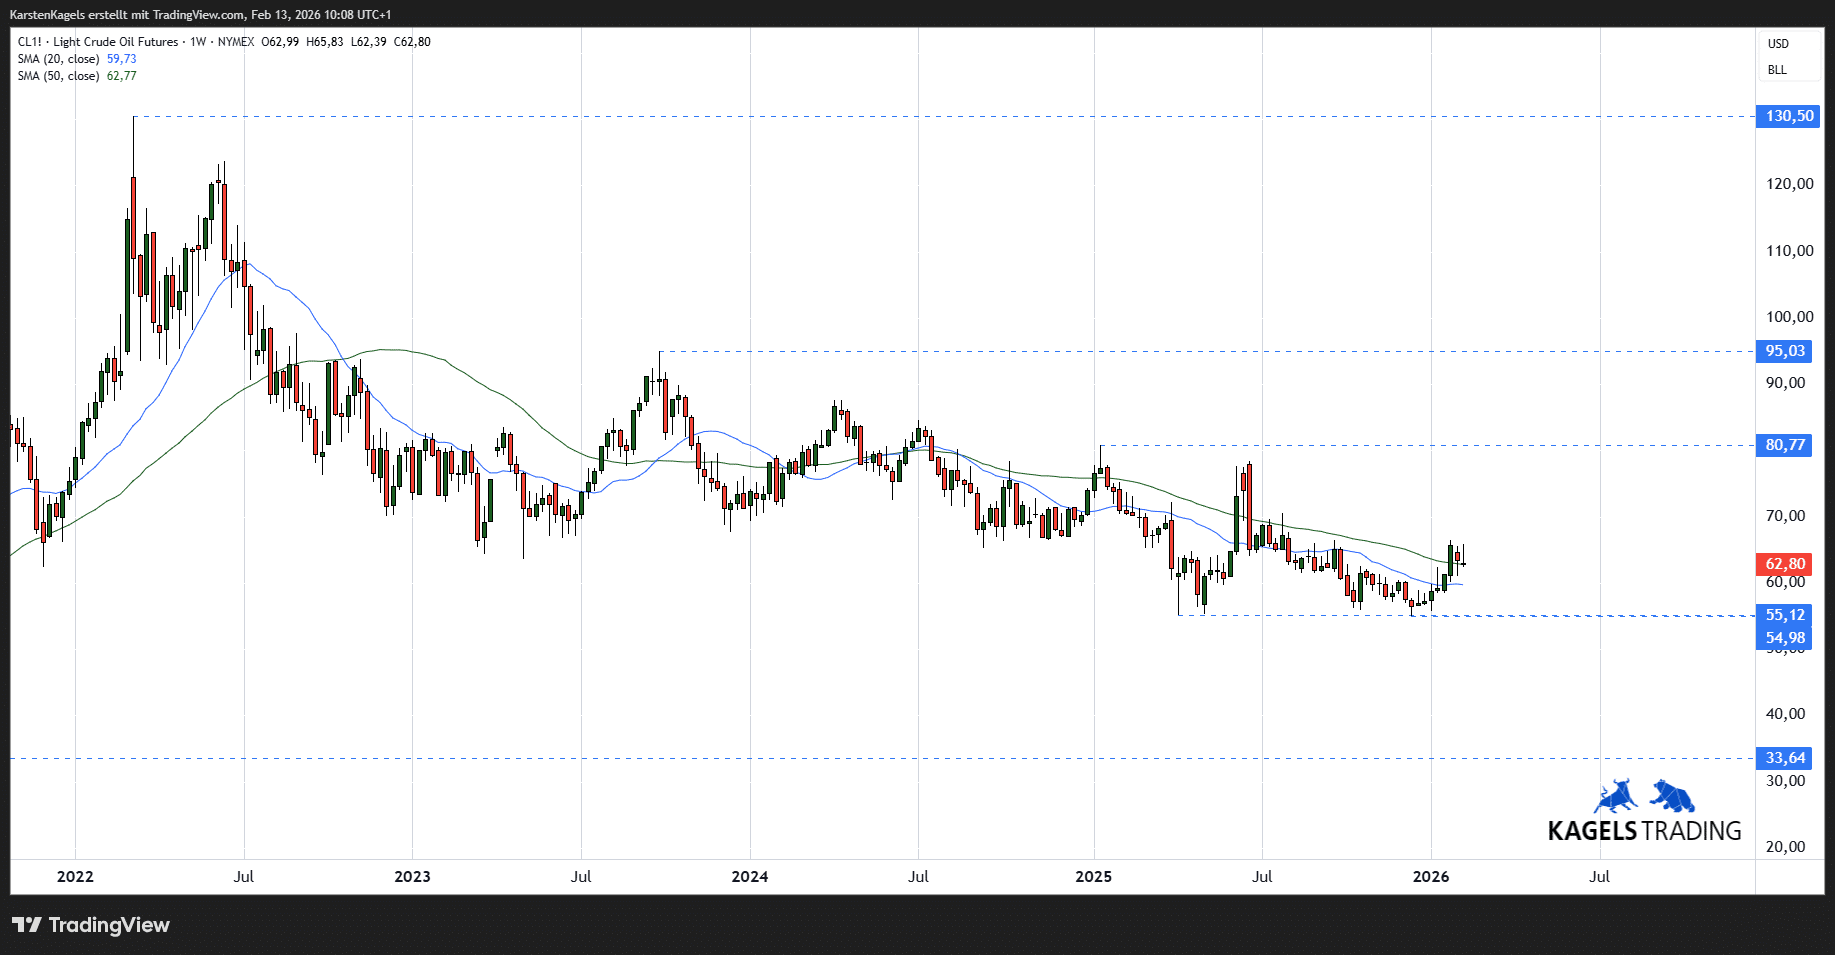1835x955 pixels.
Task: Select the 80,77 price level label
Action: click(x=1785, y=445)
